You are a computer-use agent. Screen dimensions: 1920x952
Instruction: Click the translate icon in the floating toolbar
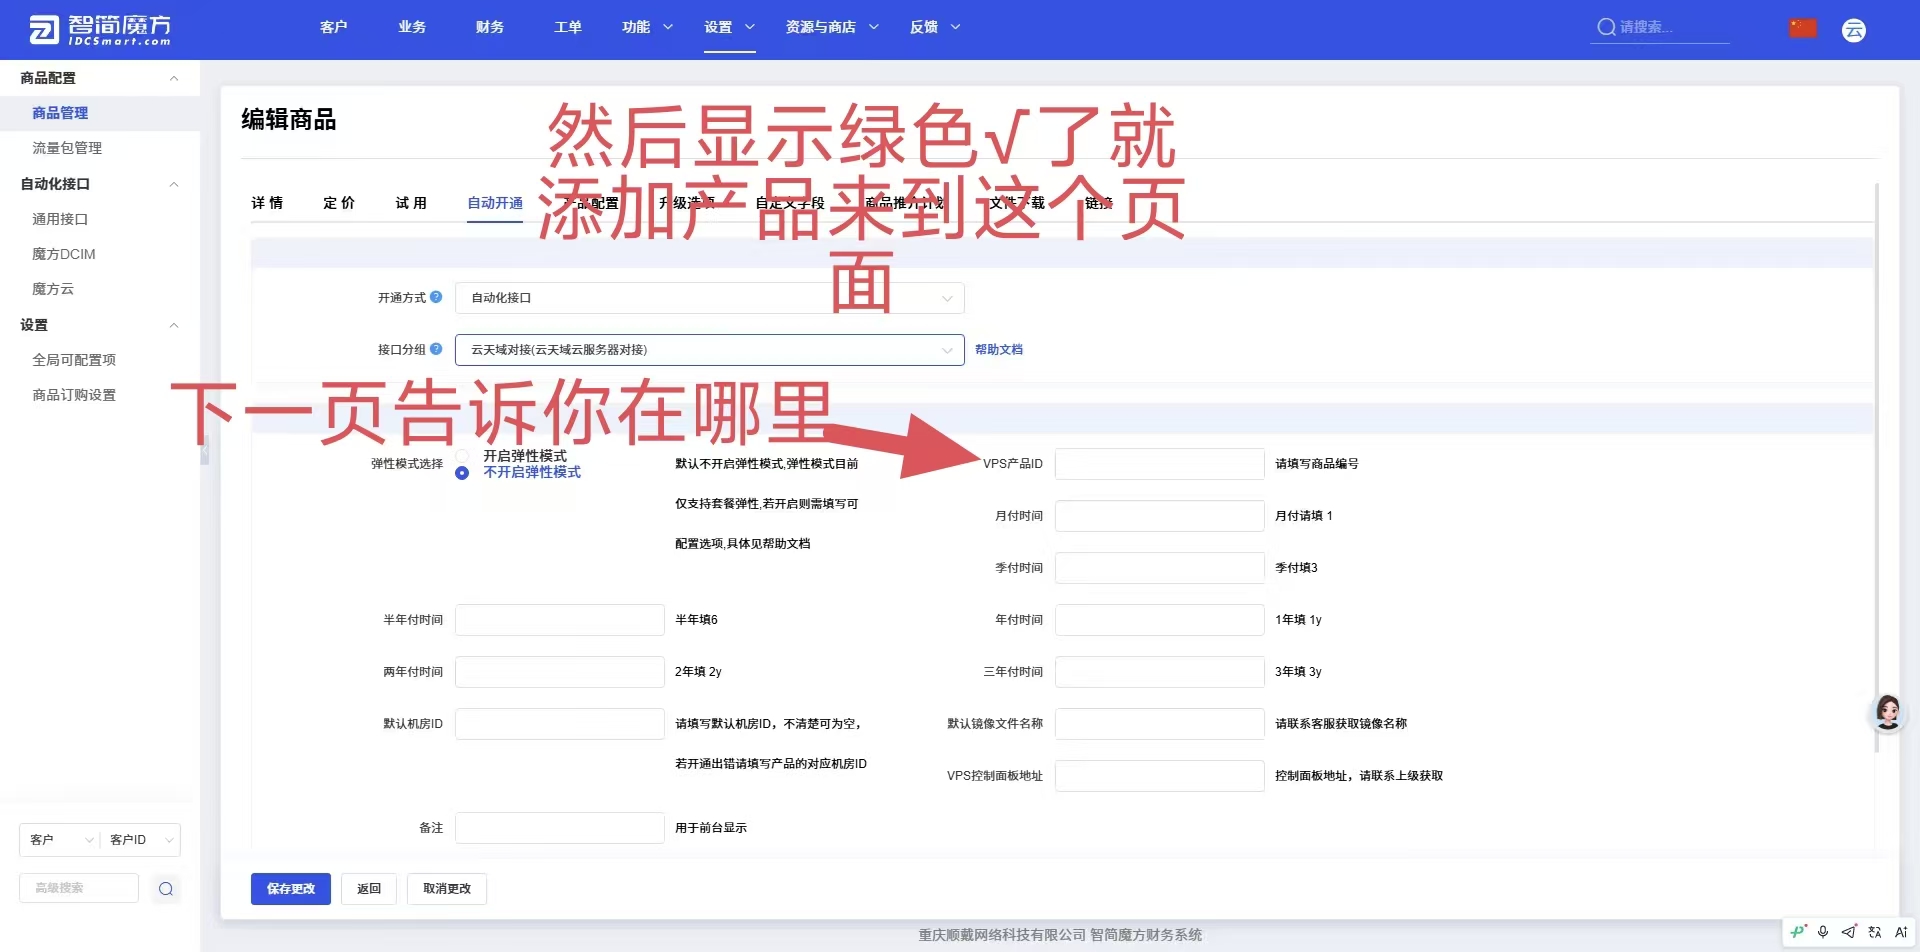tap(1875, 932)
